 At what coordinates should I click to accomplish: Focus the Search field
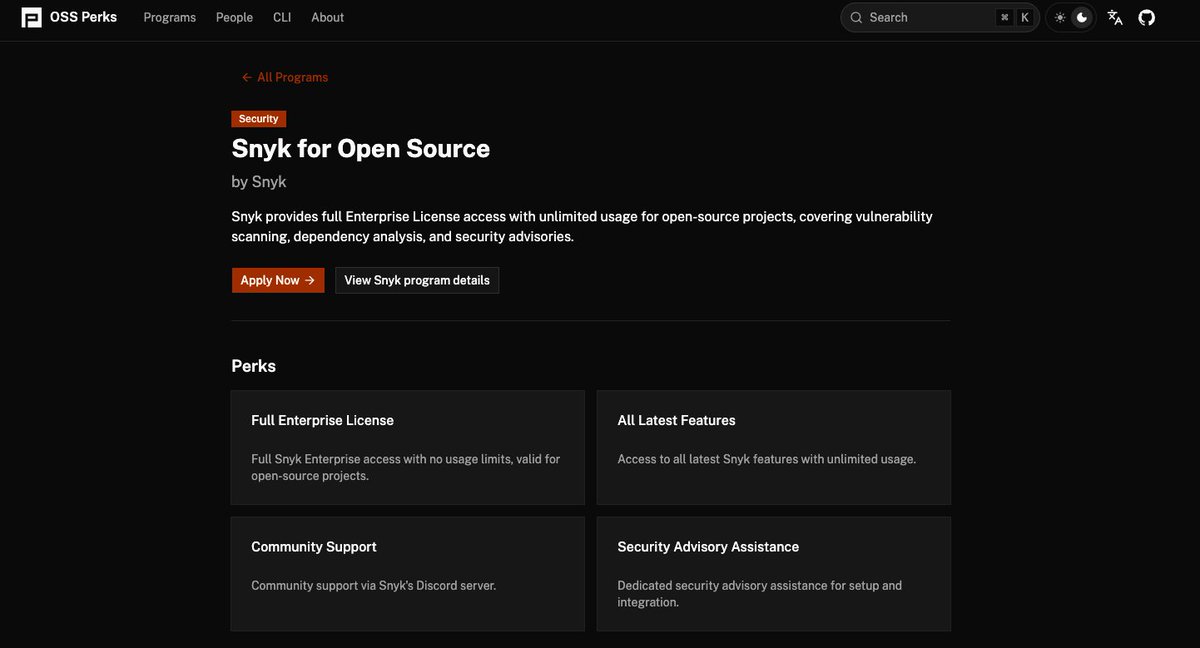pyautogui.click(x=940, y=17)
